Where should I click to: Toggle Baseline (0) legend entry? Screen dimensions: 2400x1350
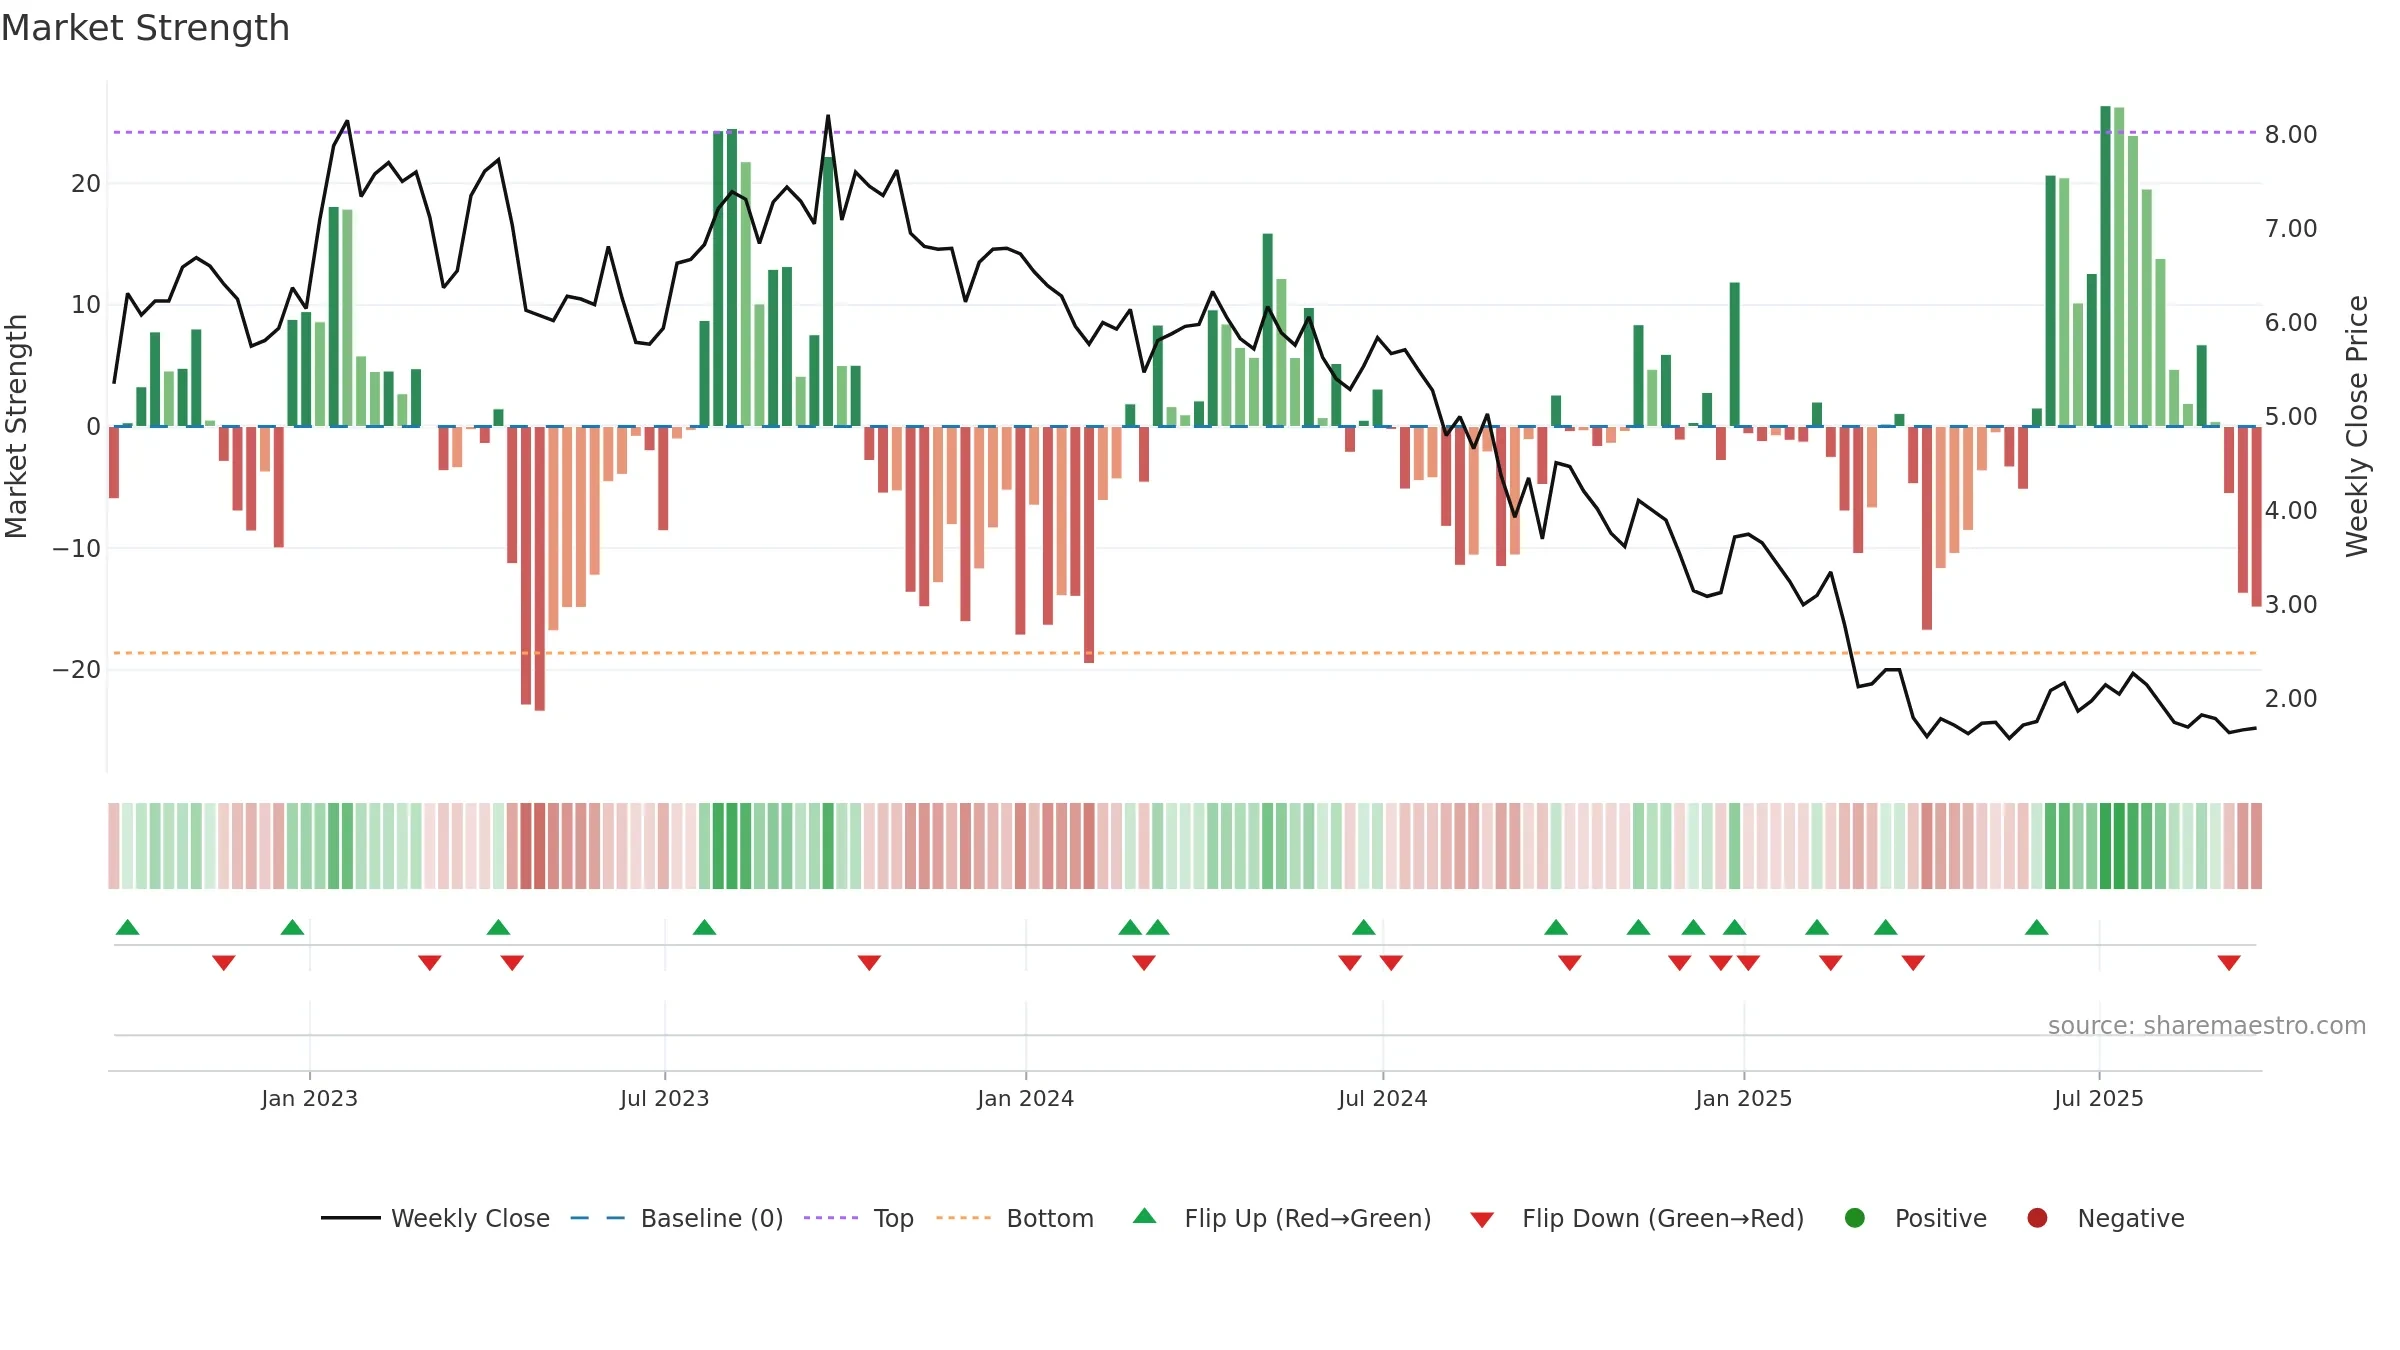tap(677, 1218)
